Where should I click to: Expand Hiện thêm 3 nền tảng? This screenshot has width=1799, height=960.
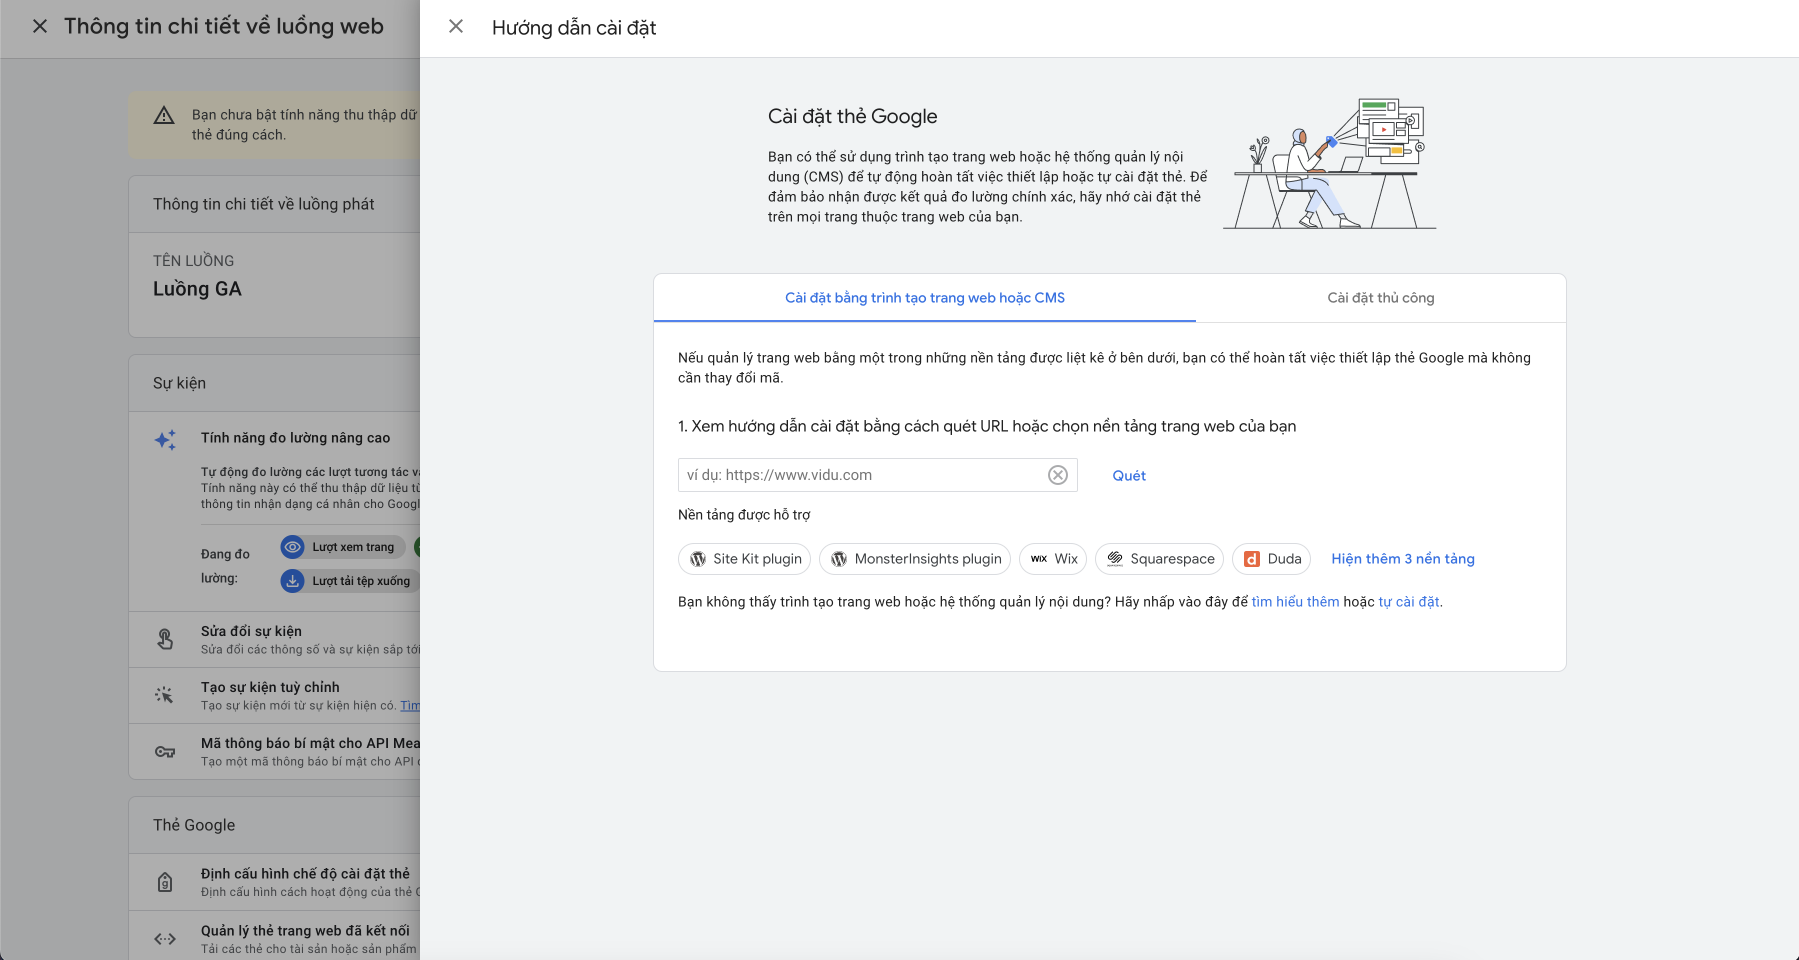tap(1402, 559)
